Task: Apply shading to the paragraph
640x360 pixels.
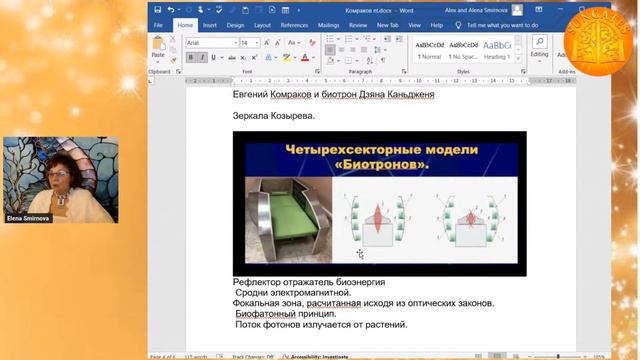Action: [330, 60]
